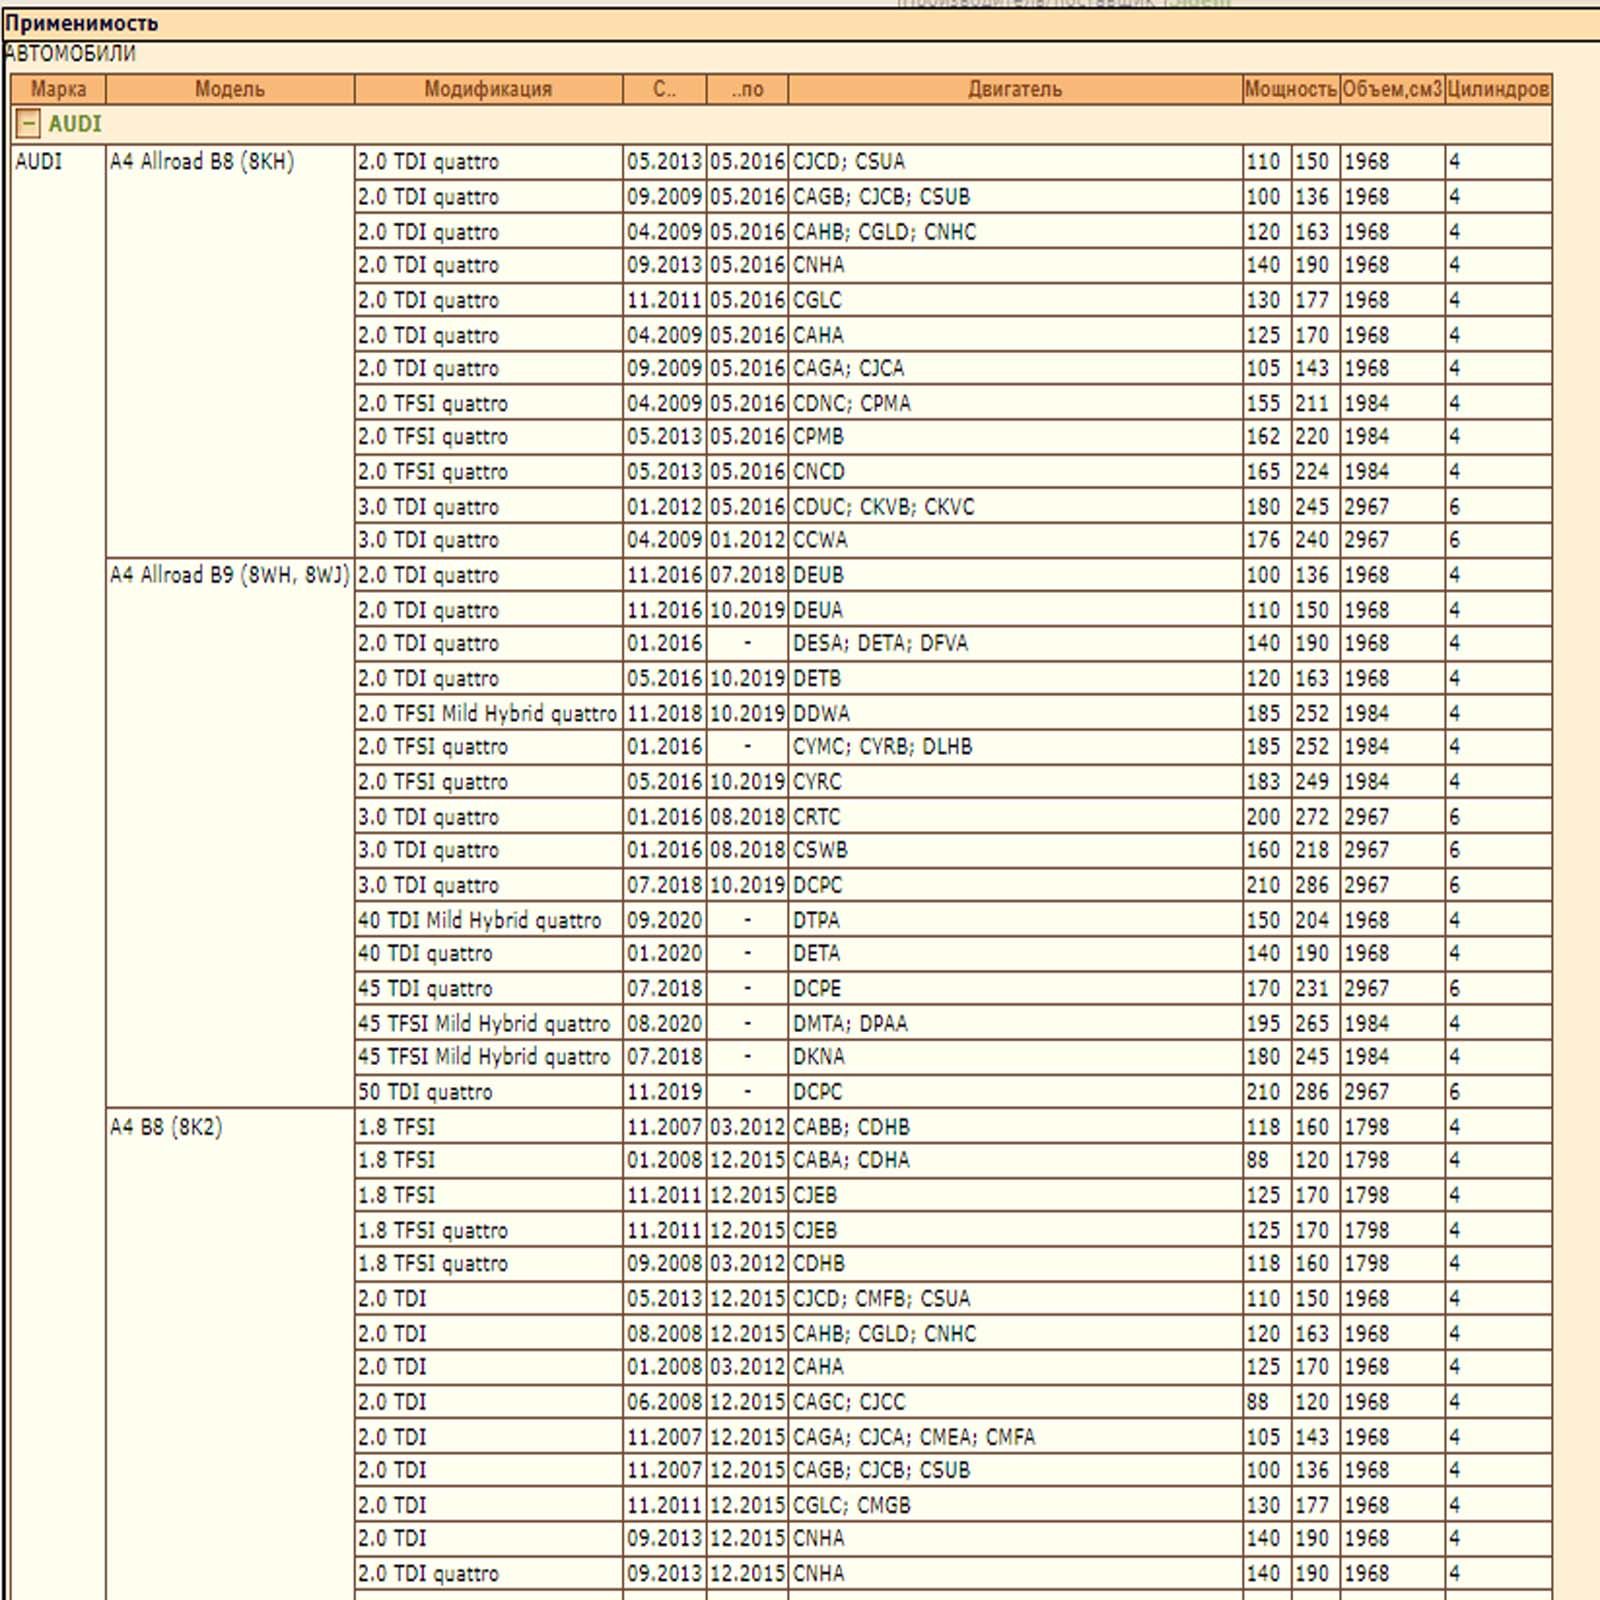Select the 2.0 TFSI Mild Hybrid quattro row

pos(487,714)
